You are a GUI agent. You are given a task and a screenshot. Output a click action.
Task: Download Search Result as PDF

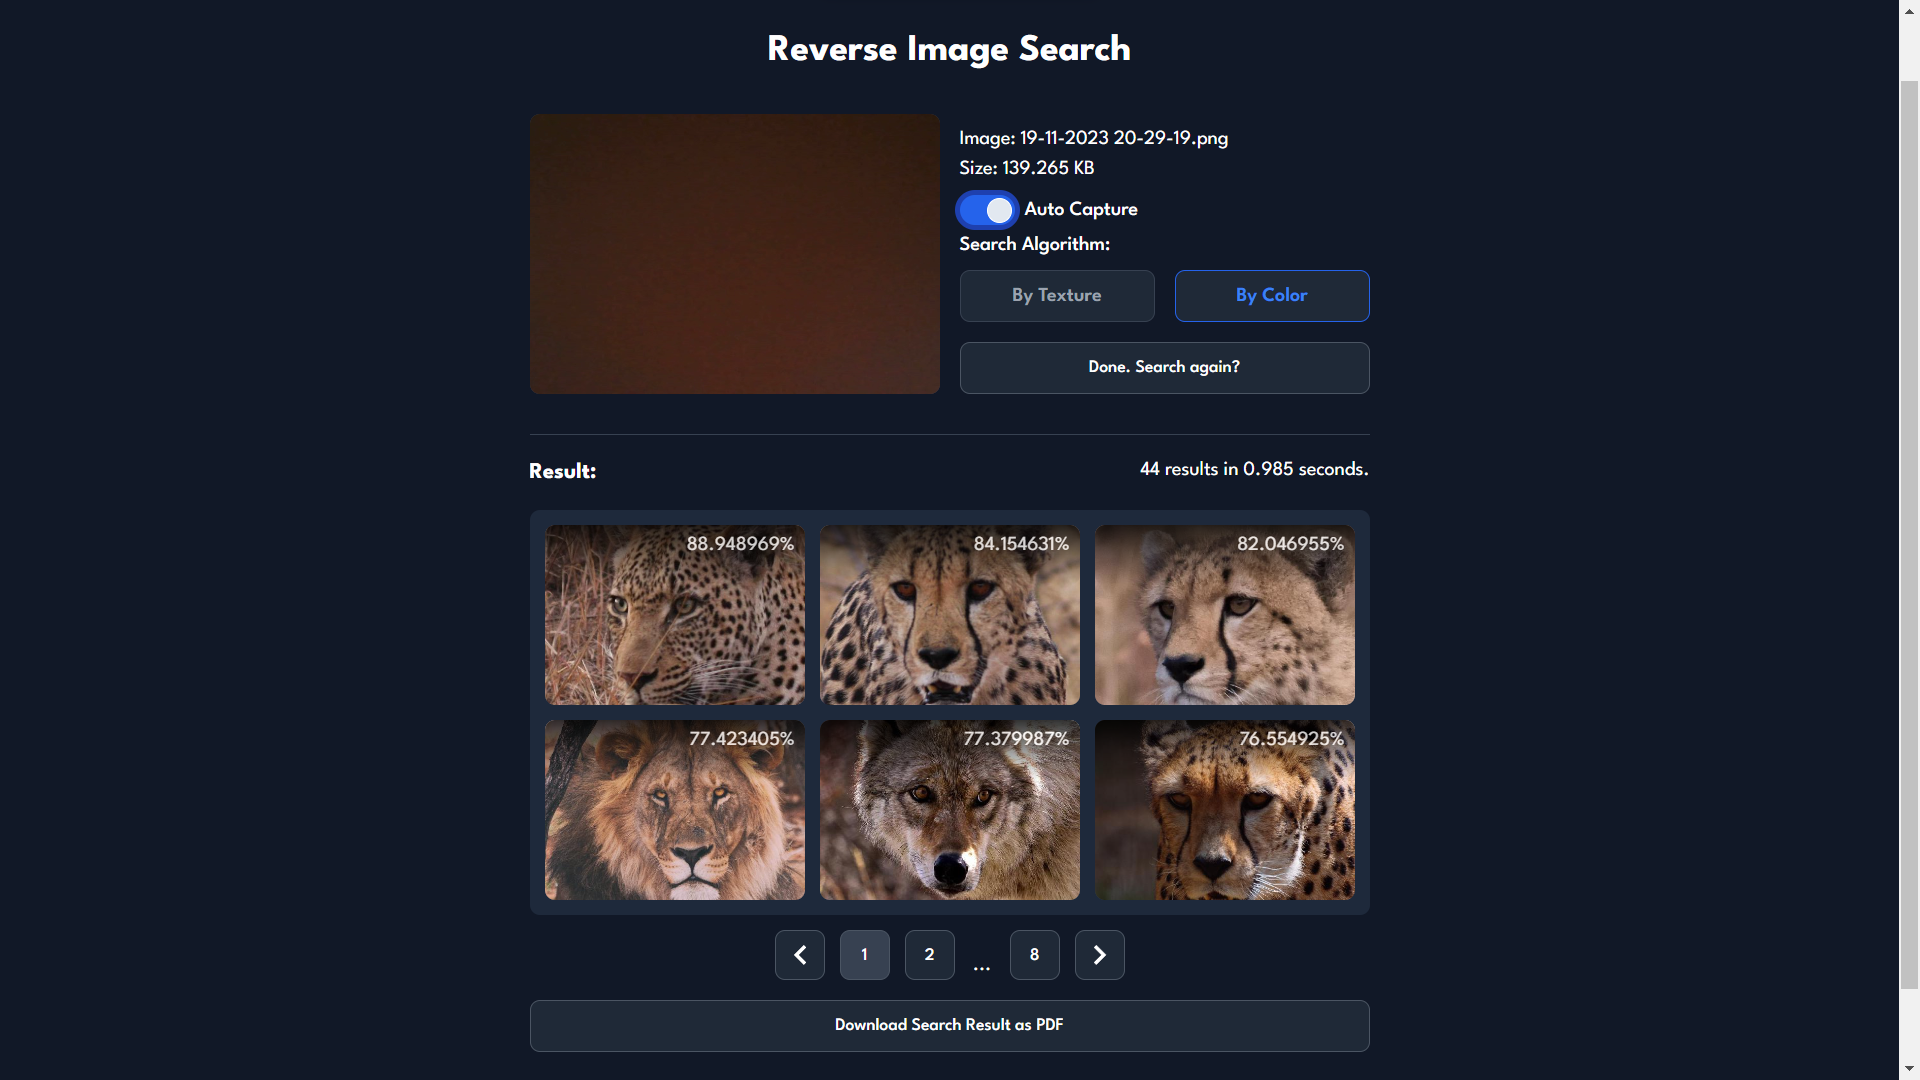[x=949, y=1025]
